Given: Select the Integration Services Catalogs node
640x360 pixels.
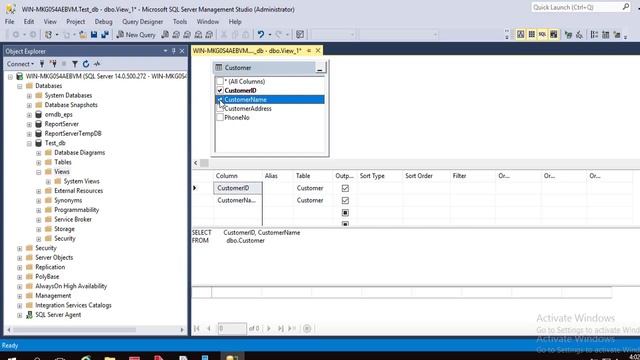Looking at the screenshot, I should click(x=73, y=305).
